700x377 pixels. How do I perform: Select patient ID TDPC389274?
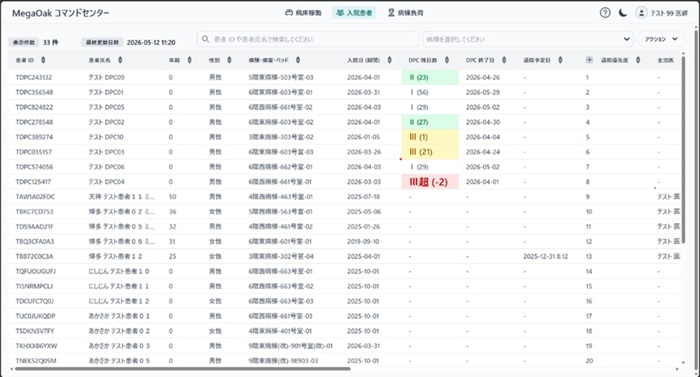point(34,137)
